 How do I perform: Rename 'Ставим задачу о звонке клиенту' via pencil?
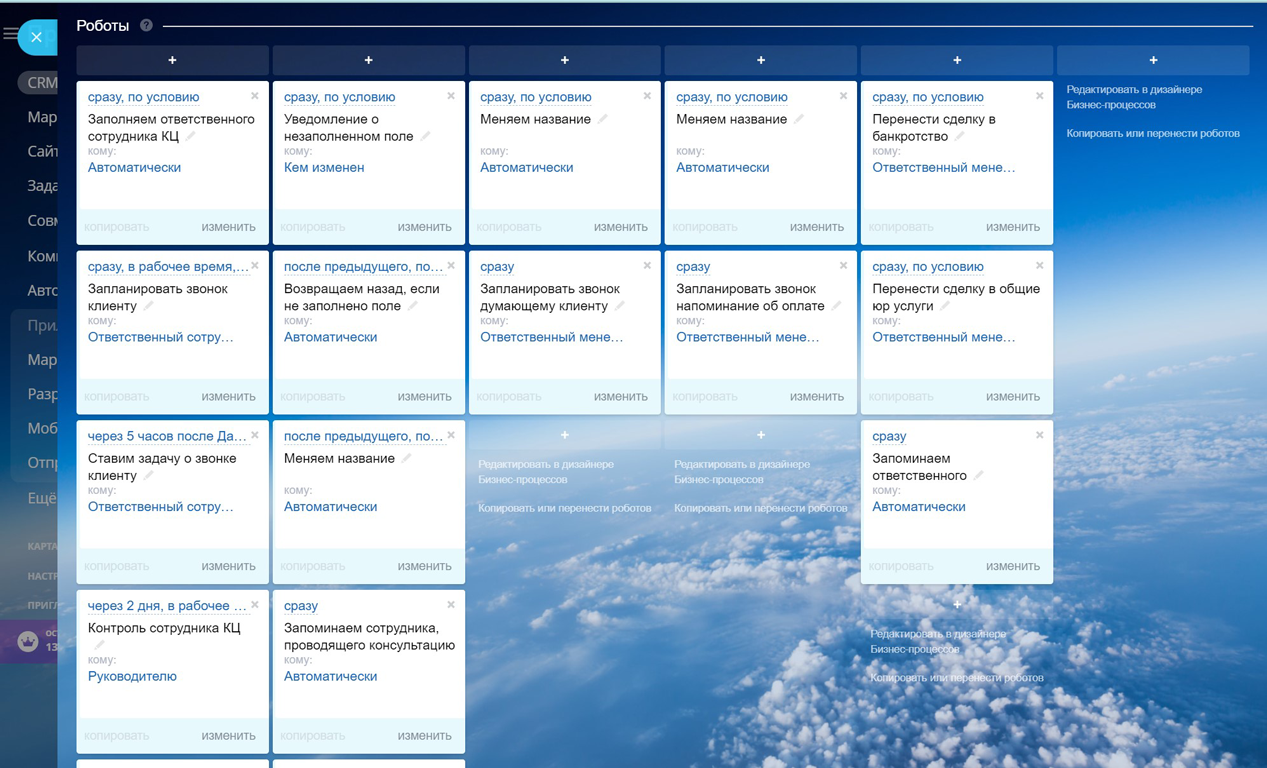(x=149, y=476)
